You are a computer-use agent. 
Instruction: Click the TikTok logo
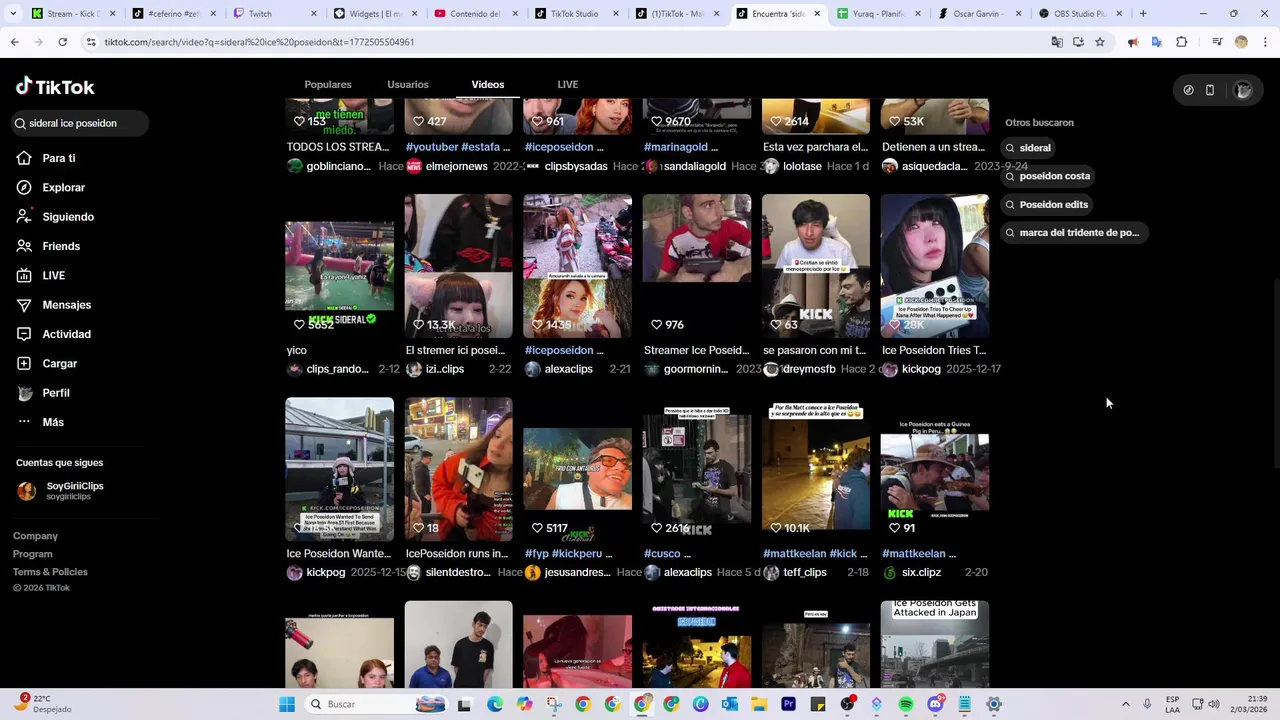click(x=55, y=87)
